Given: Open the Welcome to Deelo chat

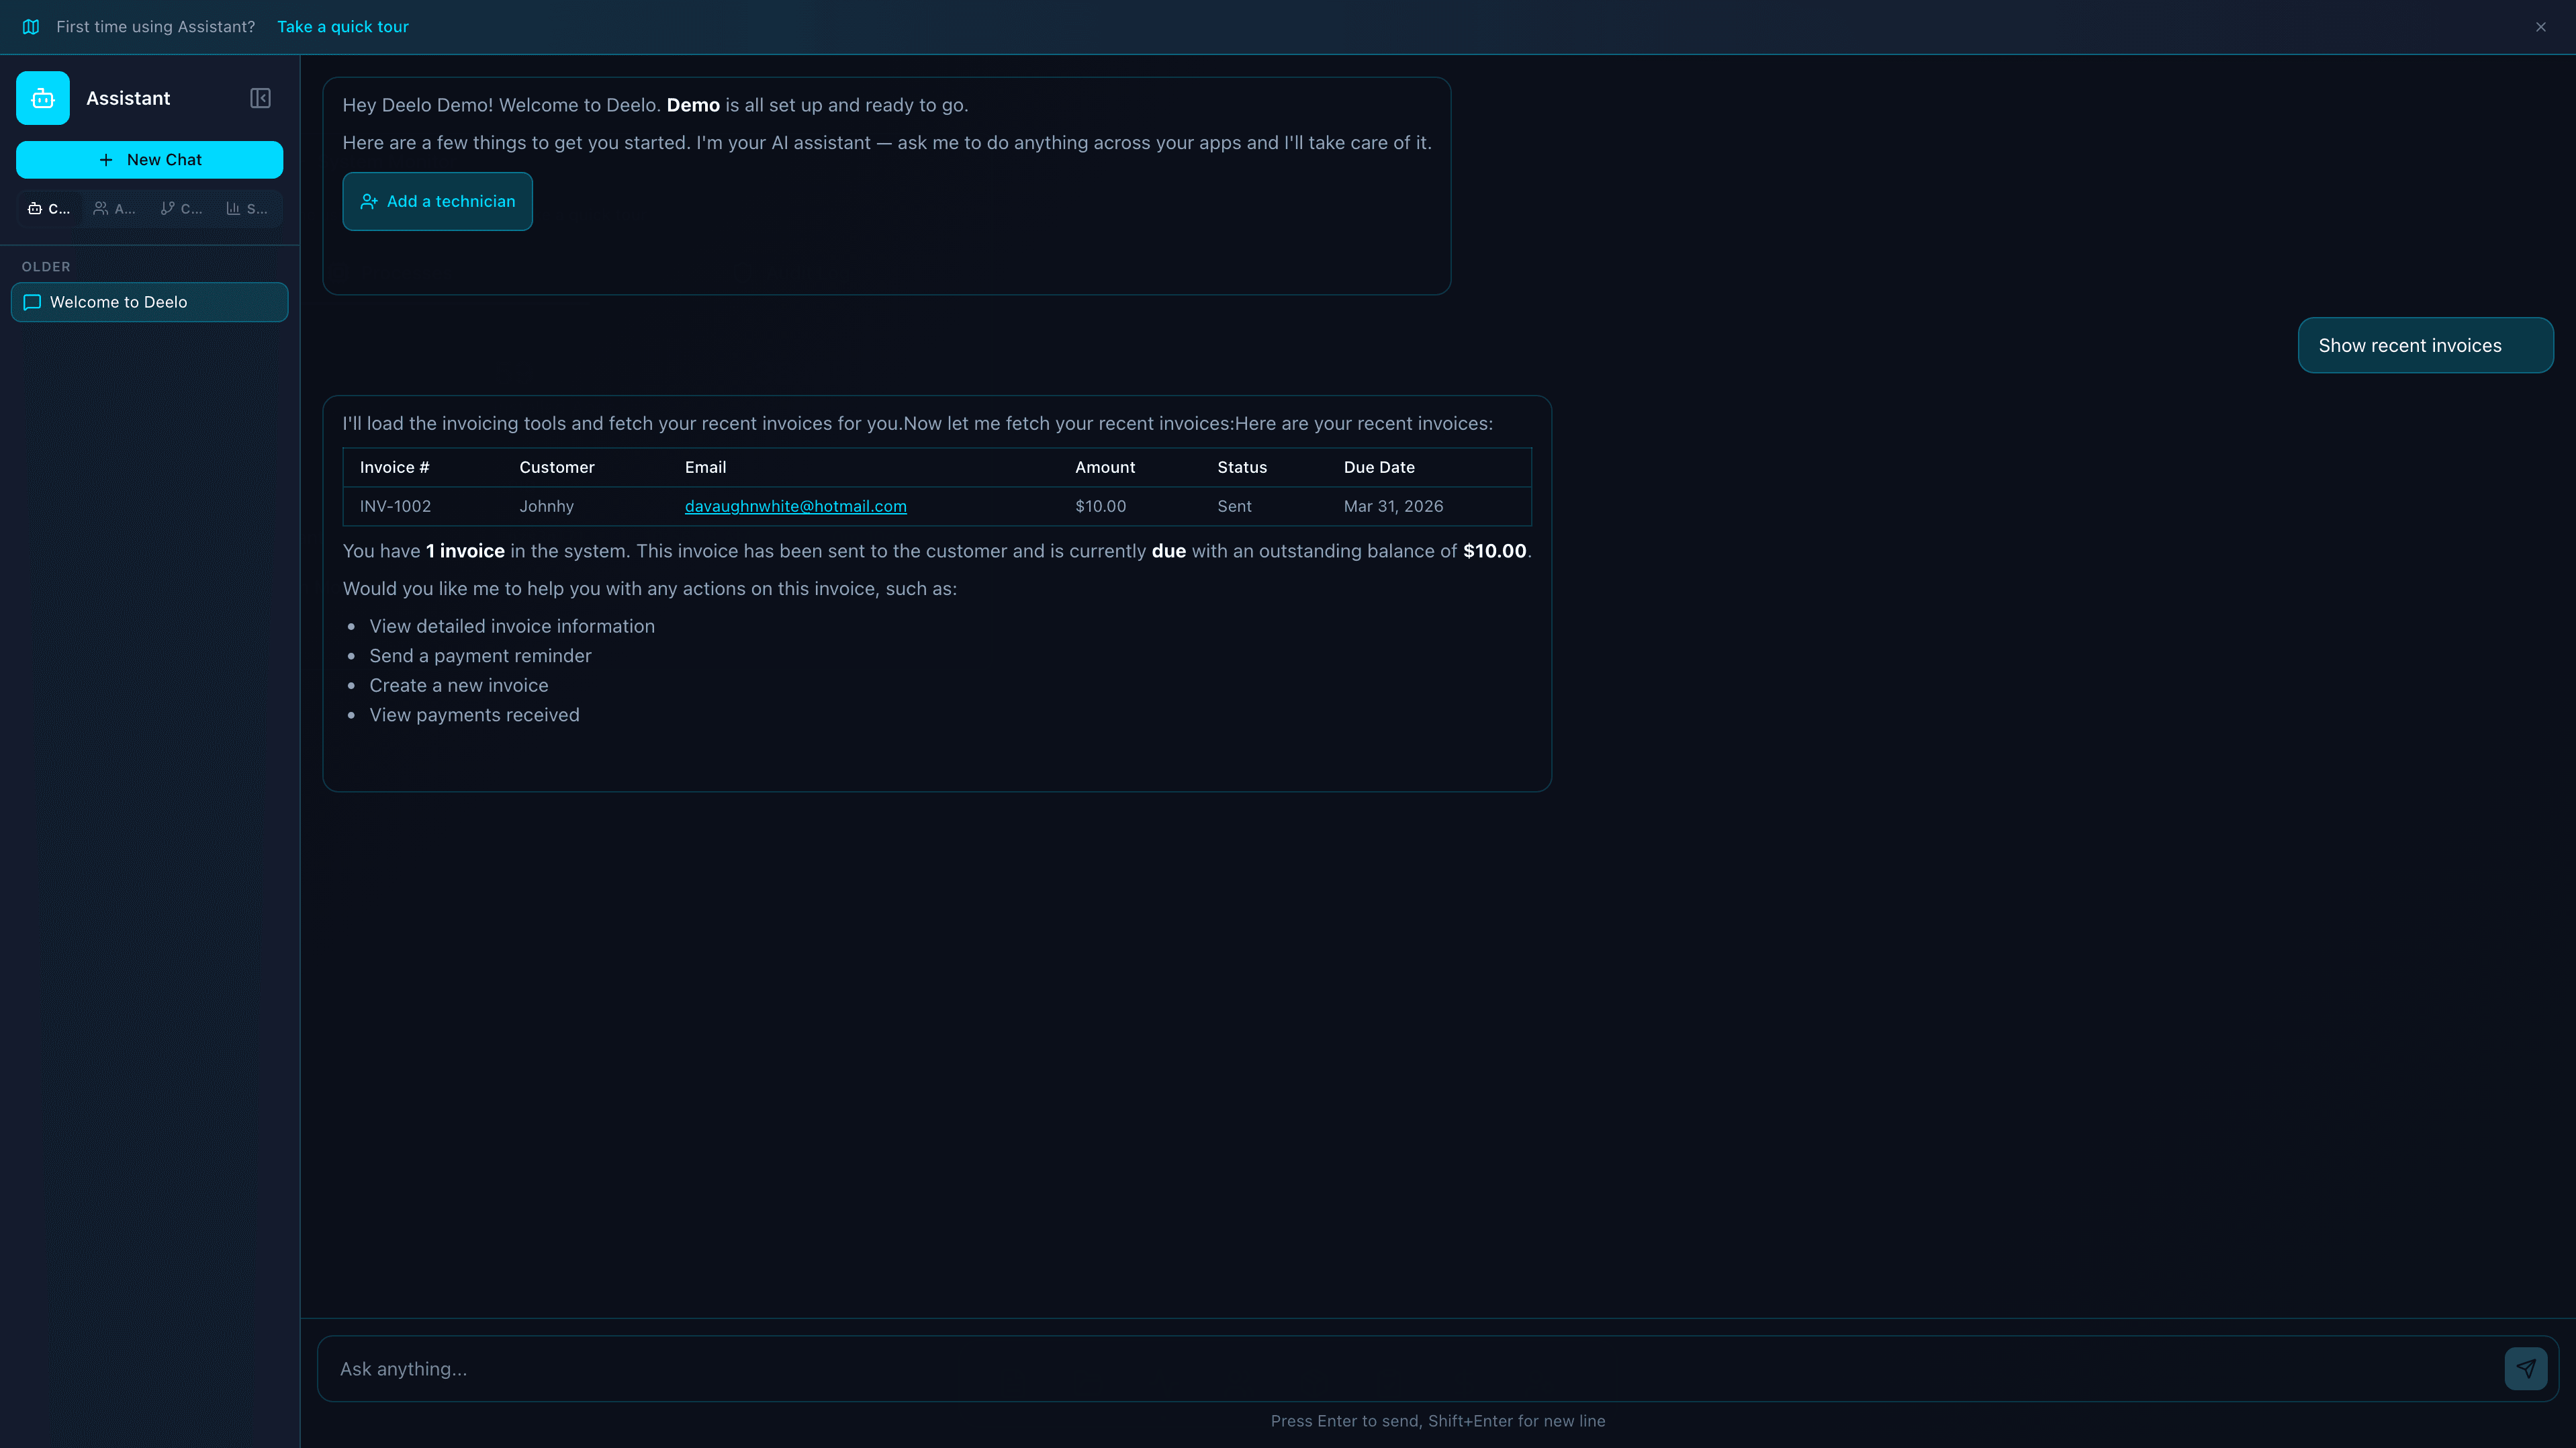Looking at the screenshot, I should tap(150, 302).
